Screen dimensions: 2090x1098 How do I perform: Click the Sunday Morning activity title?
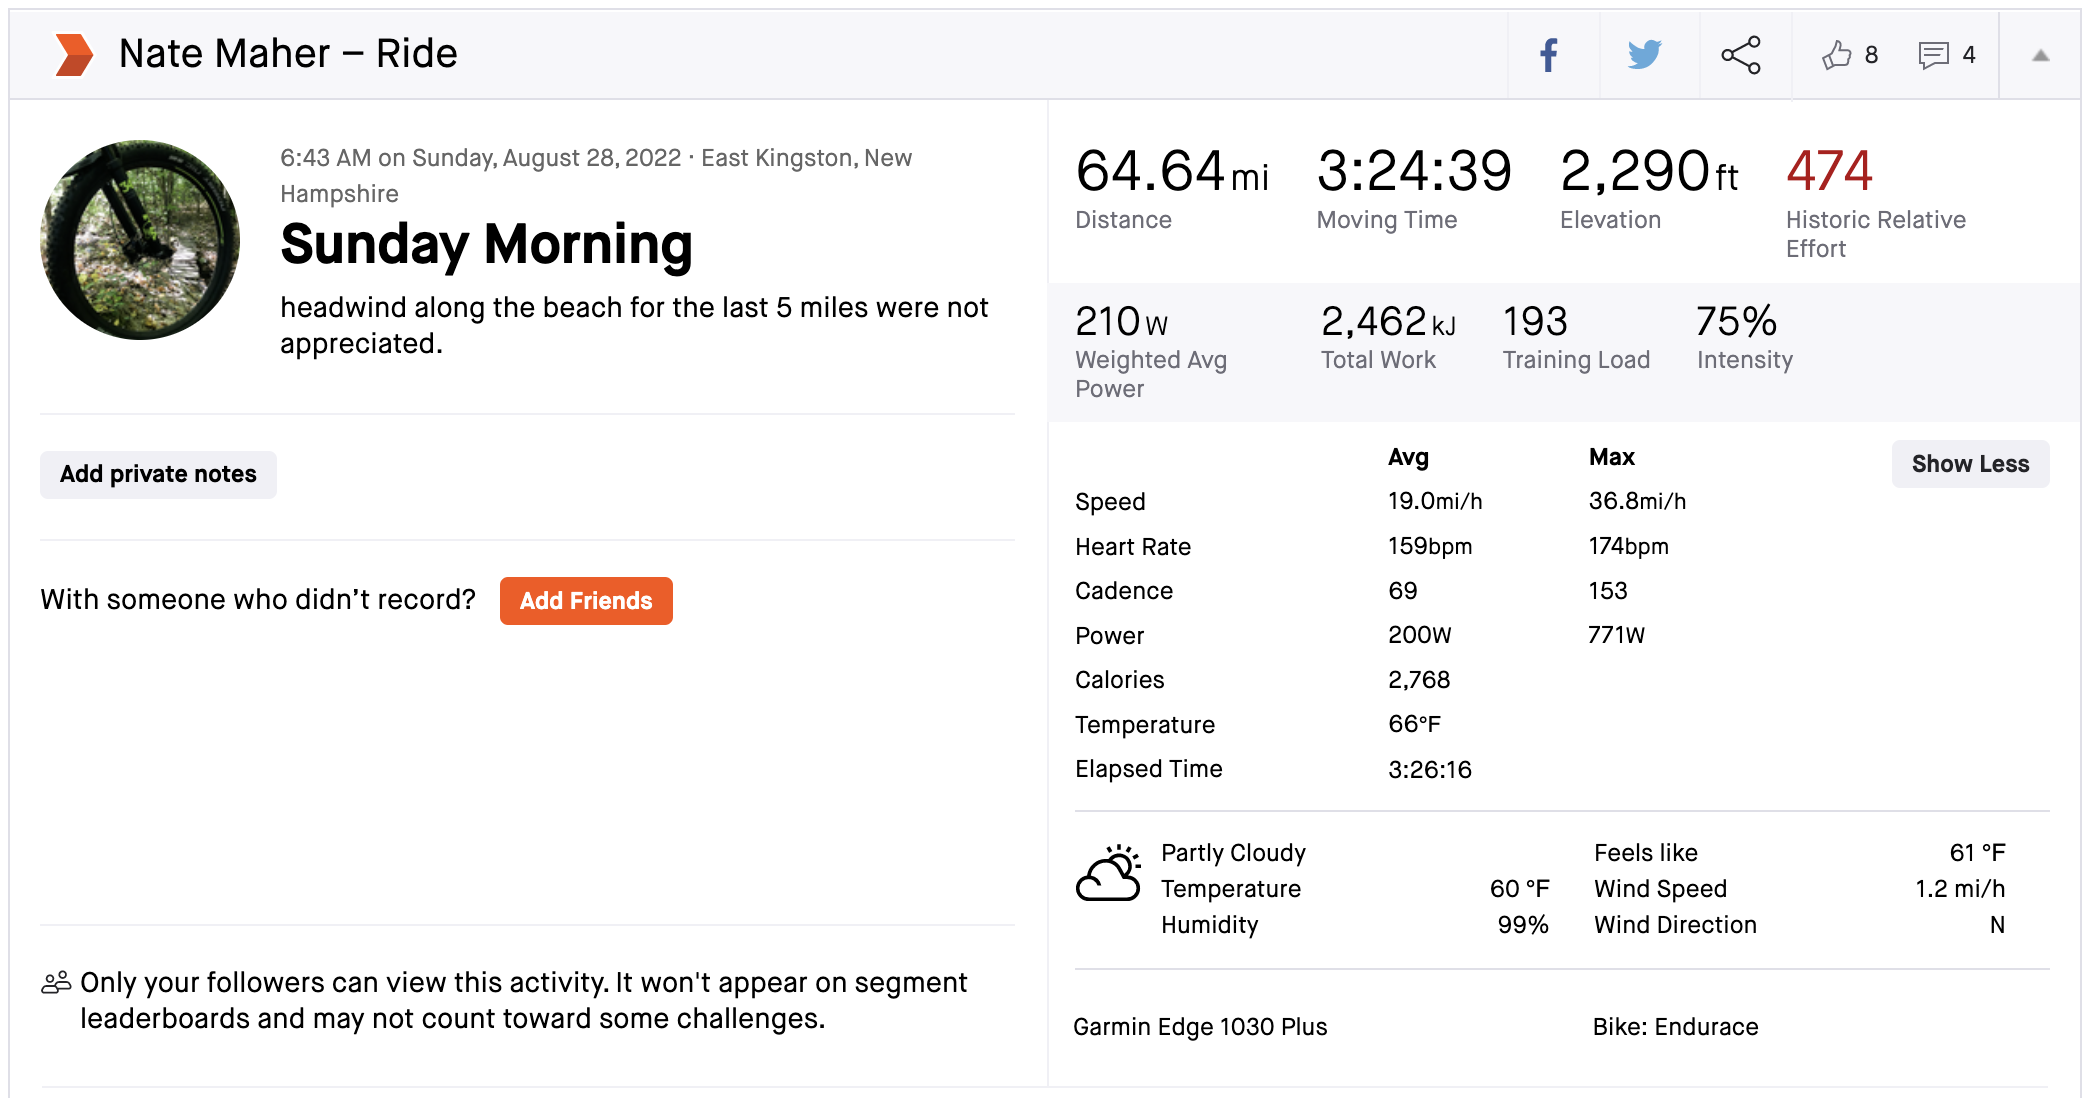(486, 245)
